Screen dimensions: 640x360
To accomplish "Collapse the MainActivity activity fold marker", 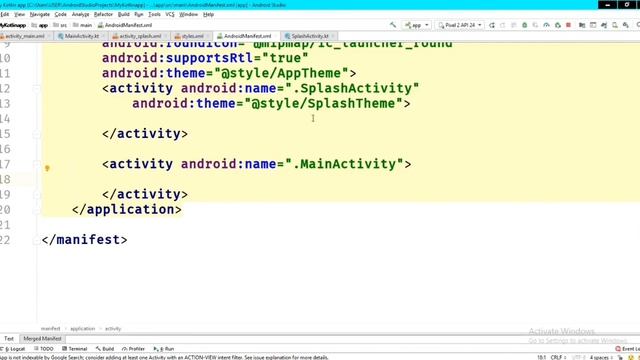I will pyautogui.click(x=36, y=164).
